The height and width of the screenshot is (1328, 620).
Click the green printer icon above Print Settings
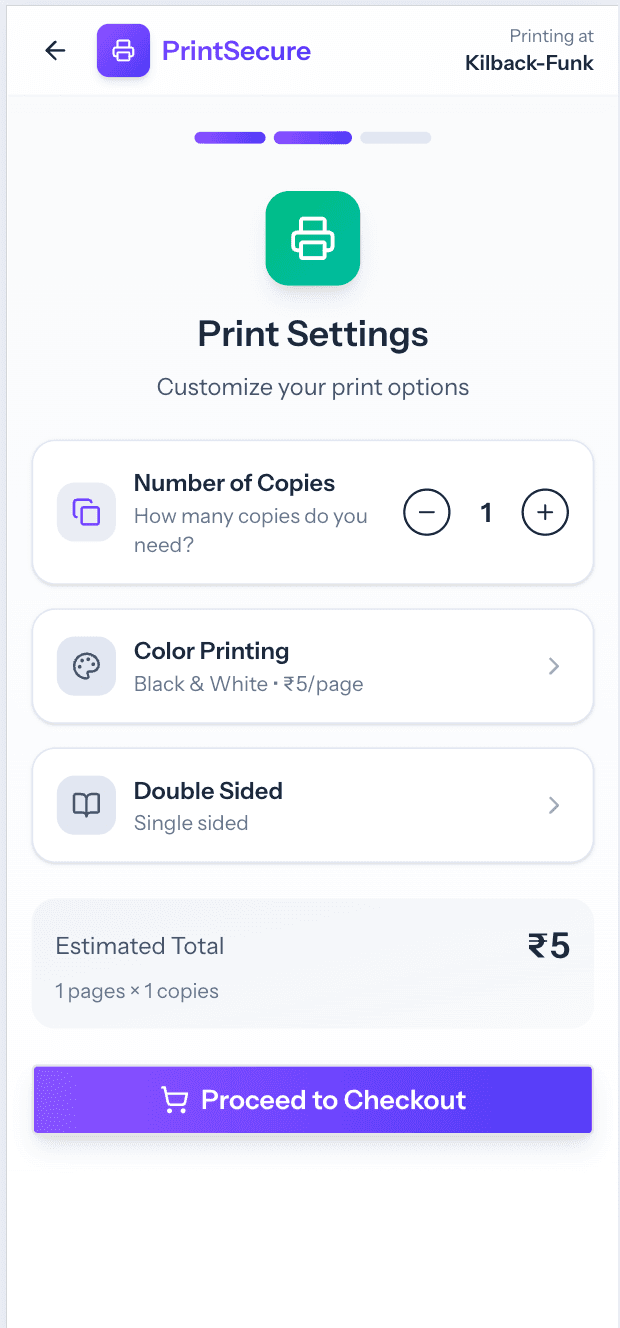tap(313, 238)
